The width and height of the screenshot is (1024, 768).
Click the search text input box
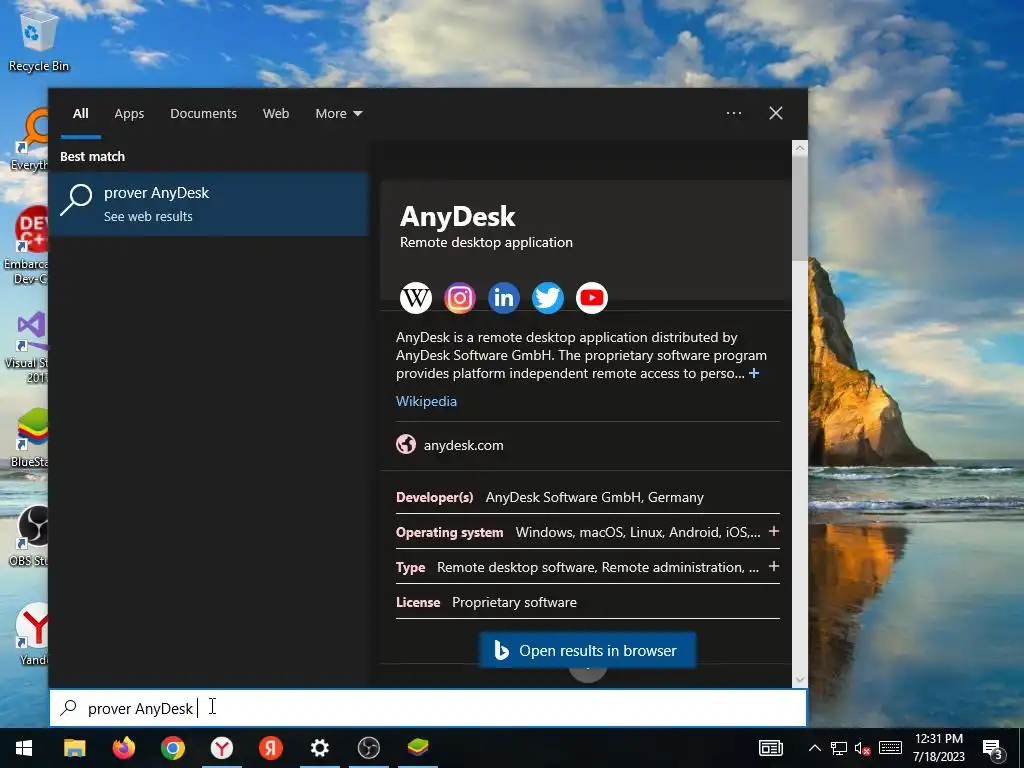click(428, 708)
